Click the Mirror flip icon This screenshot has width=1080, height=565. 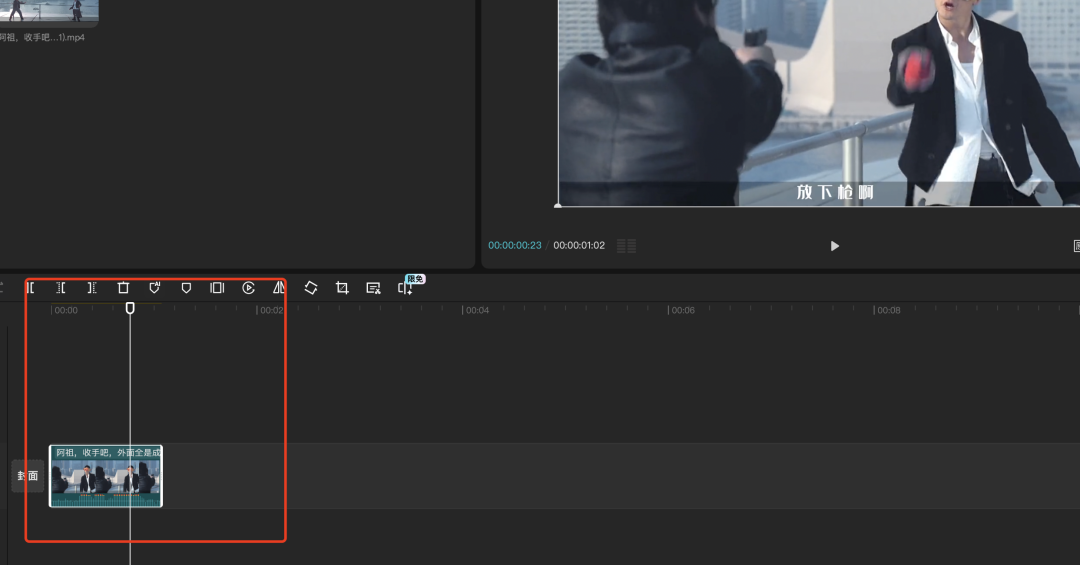point(279,288)
